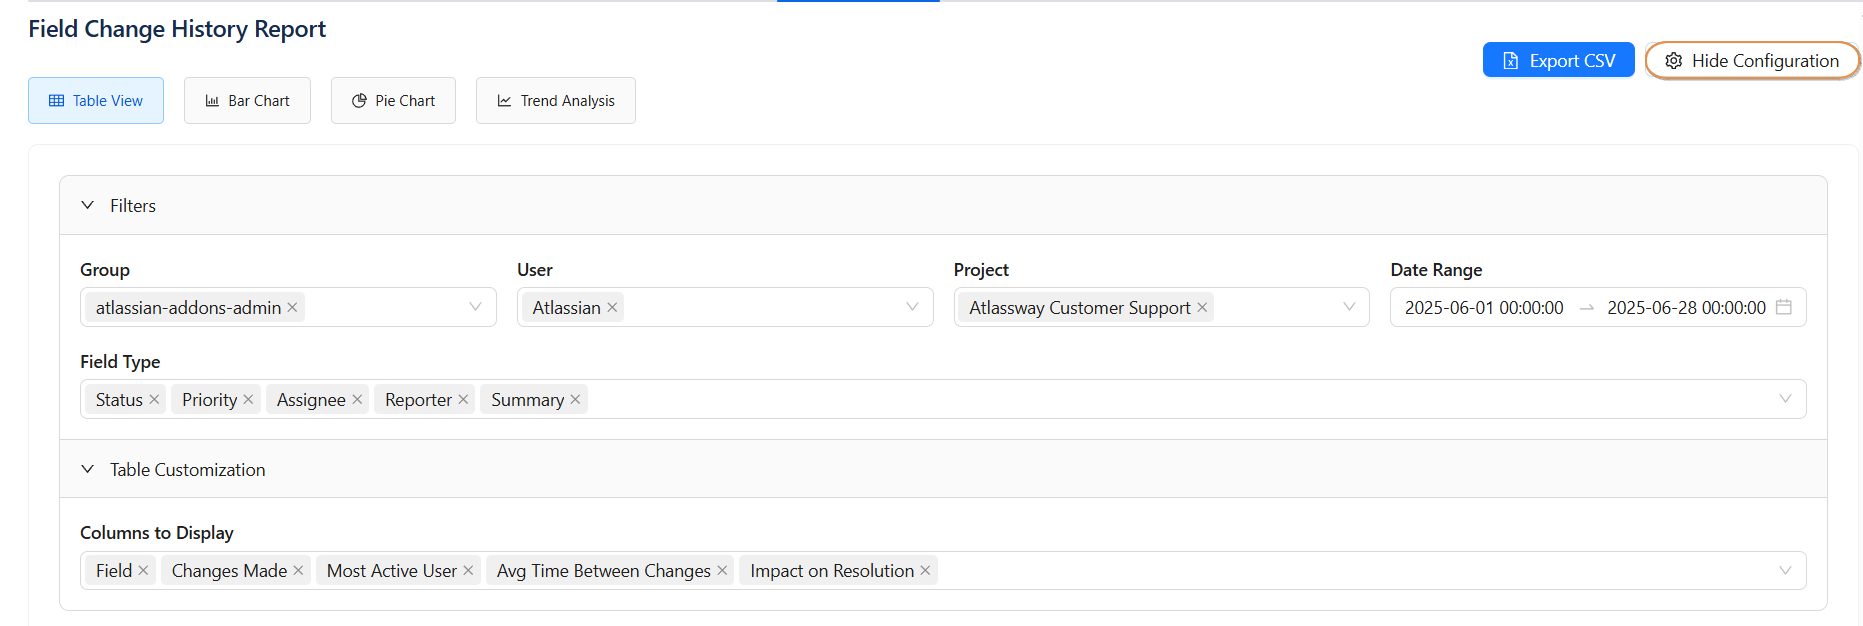Remove Assignee from Field Type filter
Image resolution: width=1863 pixels, height=626 pixels.
[357, 400]
